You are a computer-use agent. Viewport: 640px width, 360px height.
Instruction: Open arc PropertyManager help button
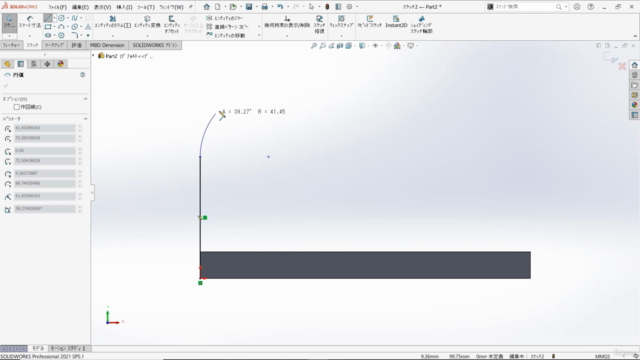click(82, 75)
